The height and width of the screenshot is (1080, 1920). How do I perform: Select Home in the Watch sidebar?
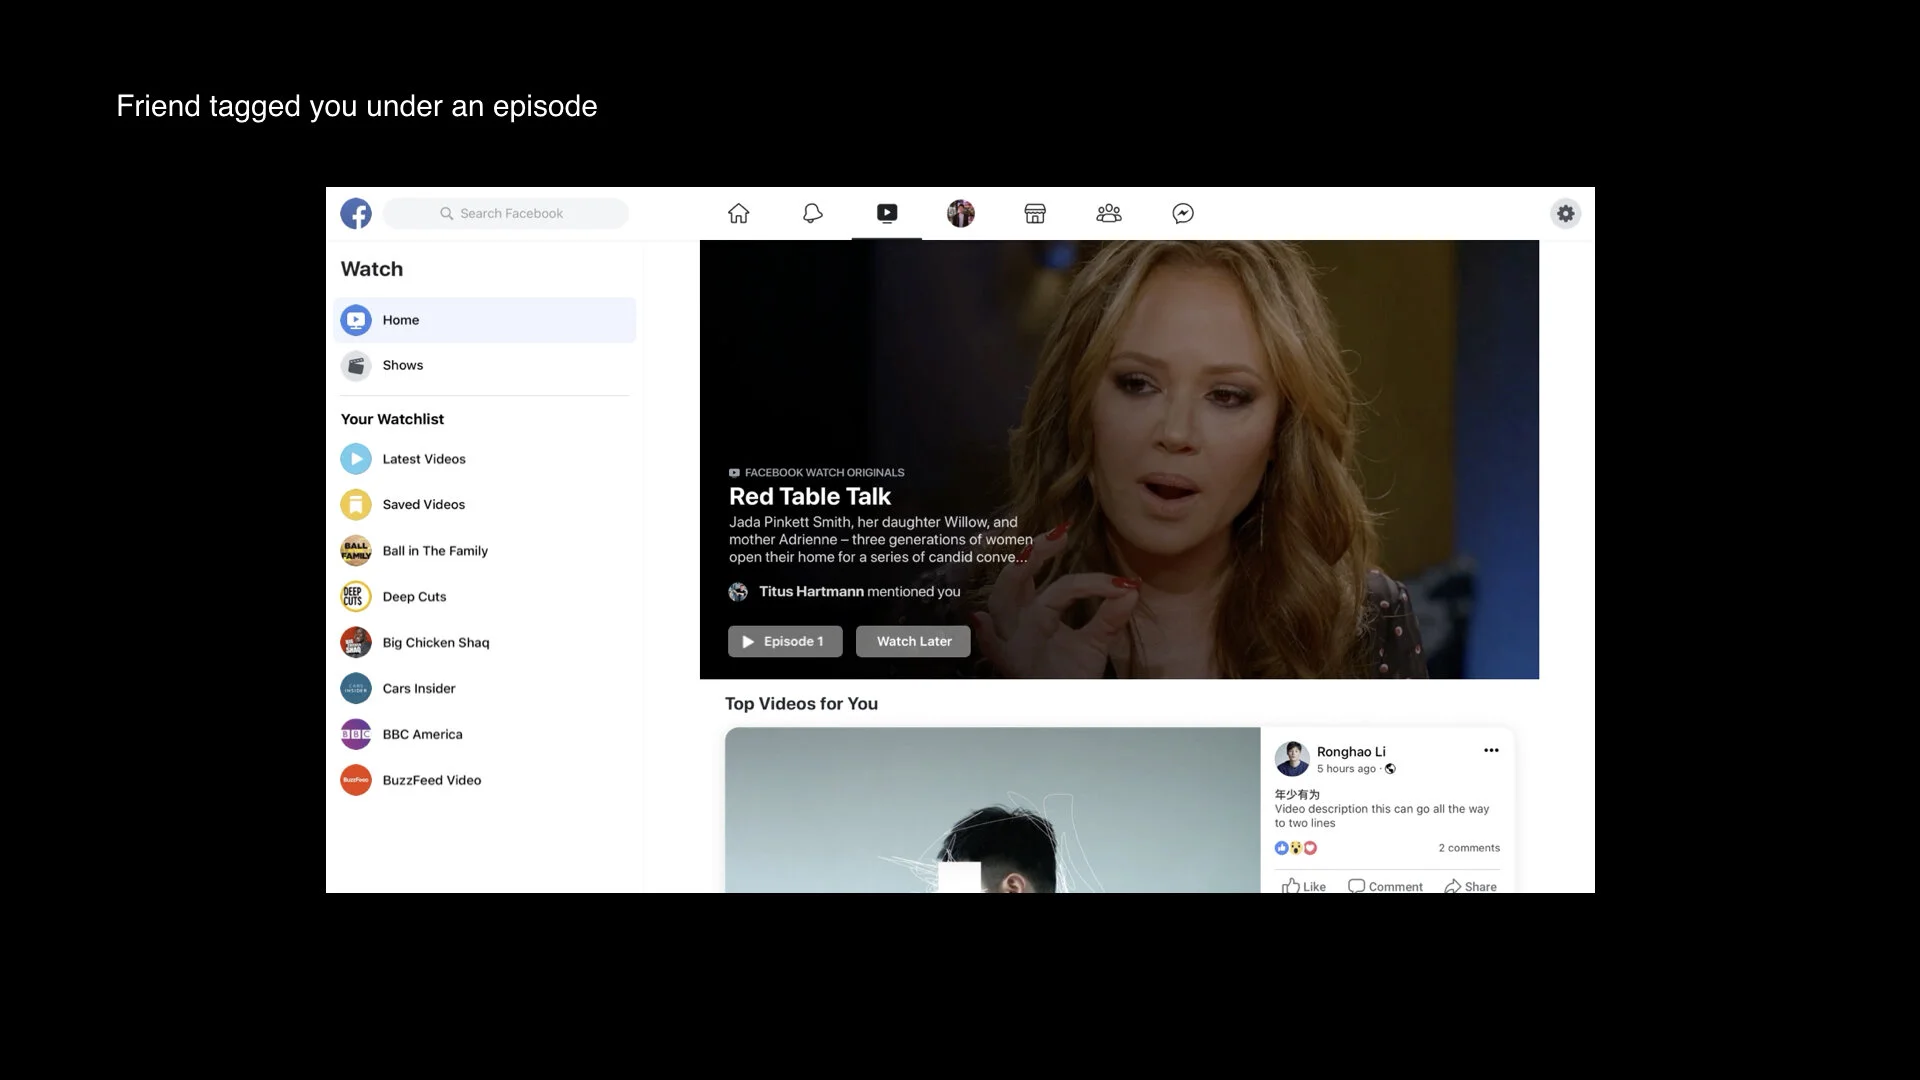[x=485, y=320]
